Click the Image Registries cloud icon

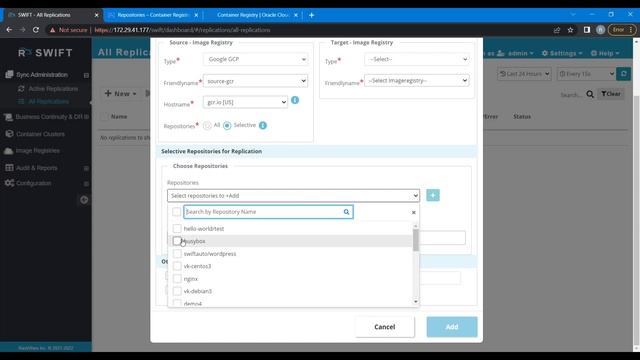(8, 151)
